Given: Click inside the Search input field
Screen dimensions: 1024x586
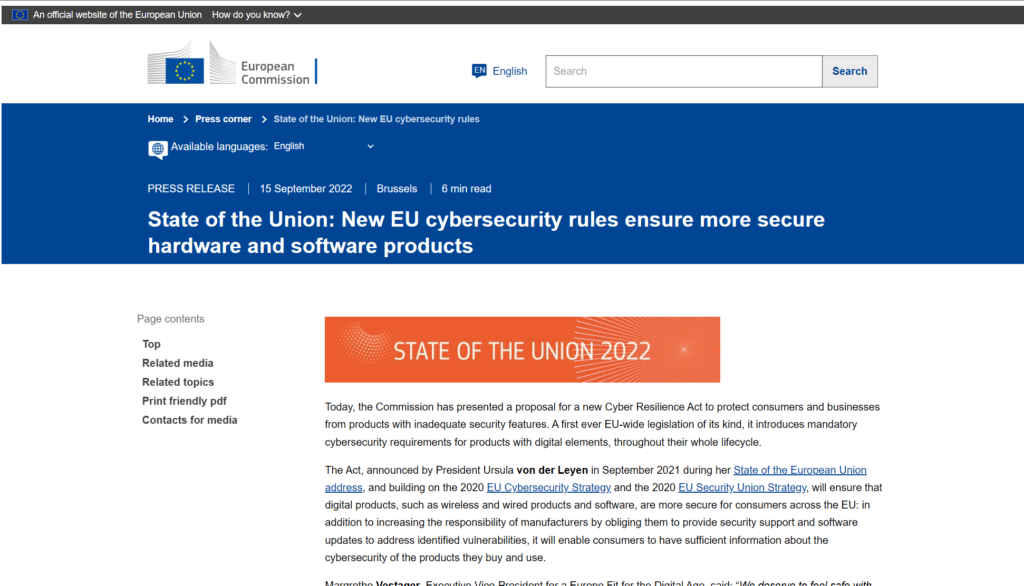Looking at the screenshot, I should 683,71.
